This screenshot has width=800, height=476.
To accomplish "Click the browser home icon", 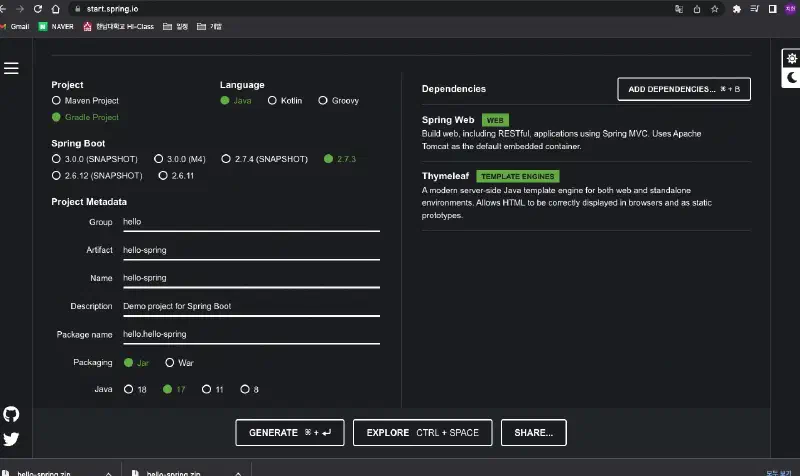I will (55, 8).
